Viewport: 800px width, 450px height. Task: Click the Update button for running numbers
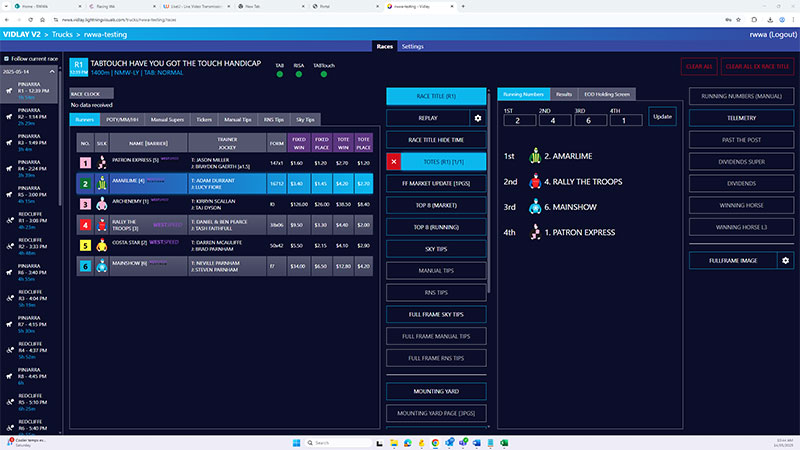tap(662, 116)
